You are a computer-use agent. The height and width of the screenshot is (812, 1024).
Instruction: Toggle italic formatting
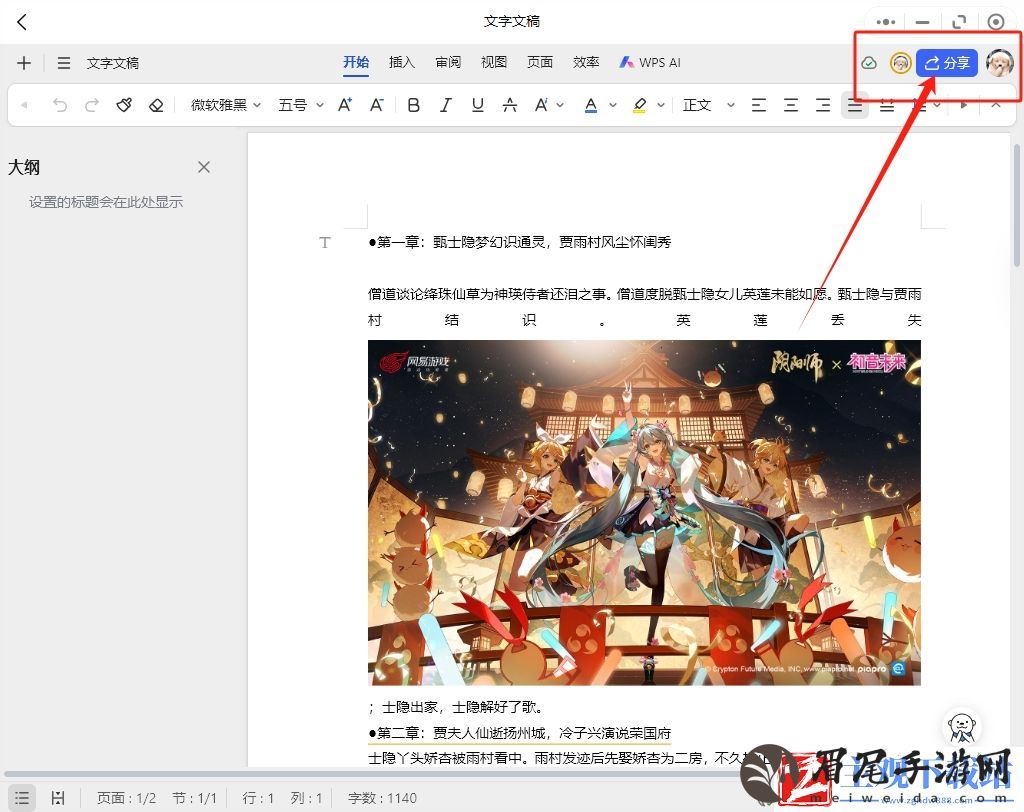point(445,105)
